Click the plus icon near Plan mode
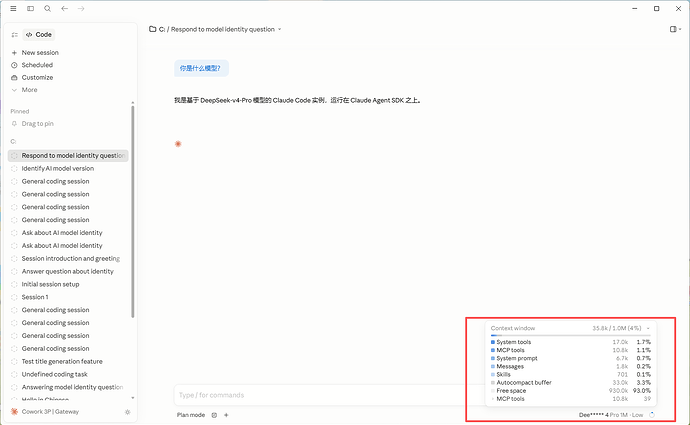Viewport: 690px width, 425px height. click(x=226, y=415)
